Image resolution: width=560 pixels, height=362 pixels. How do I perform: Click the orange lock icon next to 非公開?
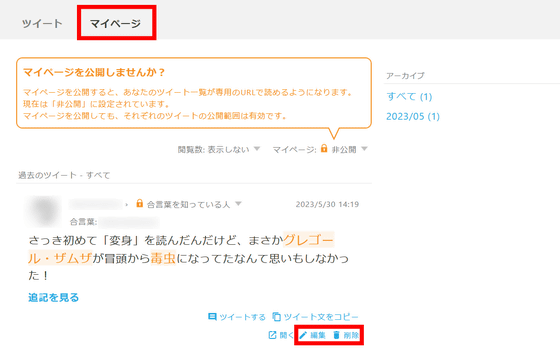(x=324, y=148)
